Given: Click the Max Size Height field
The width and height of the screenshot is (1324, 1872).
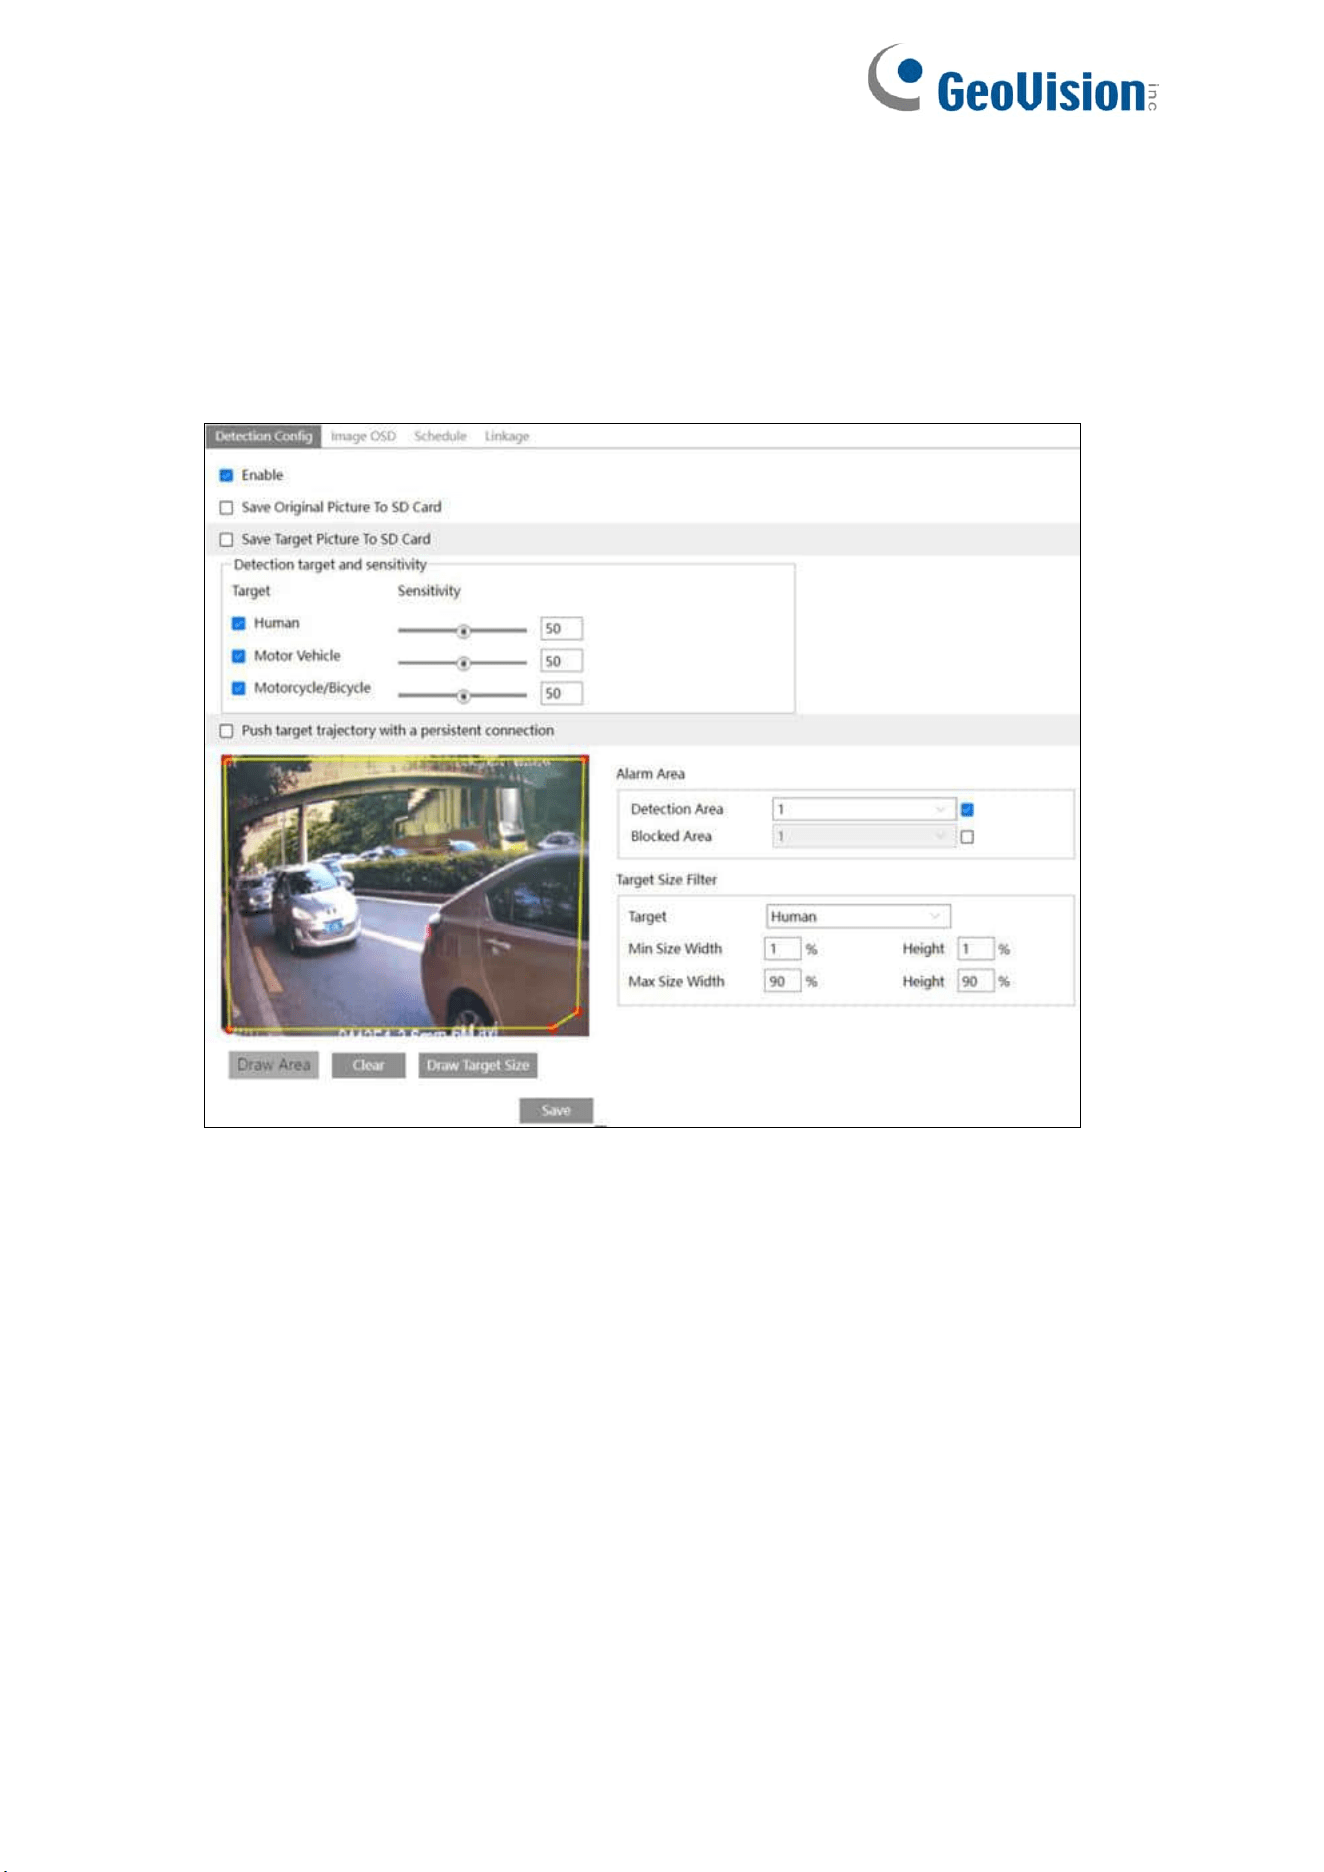Looking at the screenshot, I should click(975, 982).
